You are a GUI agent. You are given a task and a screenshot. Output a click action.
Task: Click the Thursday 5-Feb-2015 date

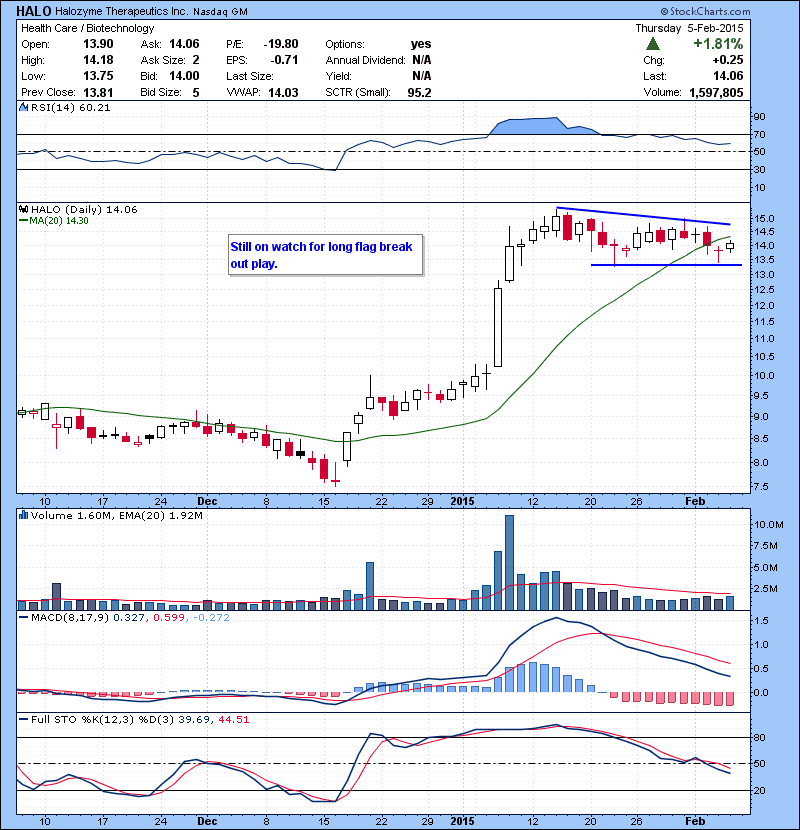689,28
